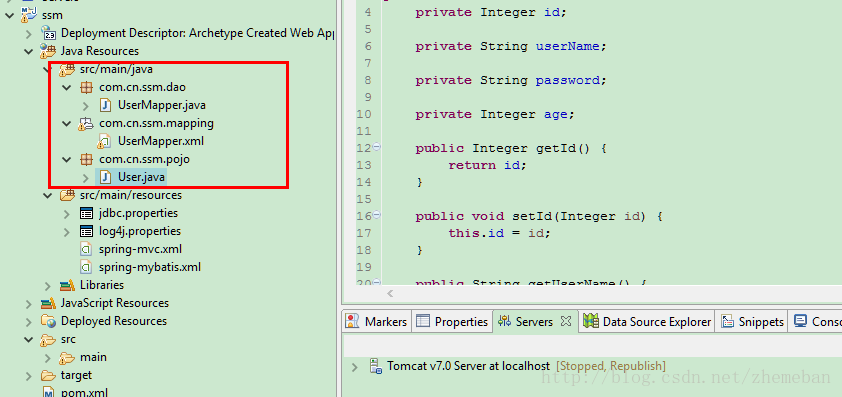Click the Tomcat v7.0 server icon
The image size is (842, 397).
375,366
